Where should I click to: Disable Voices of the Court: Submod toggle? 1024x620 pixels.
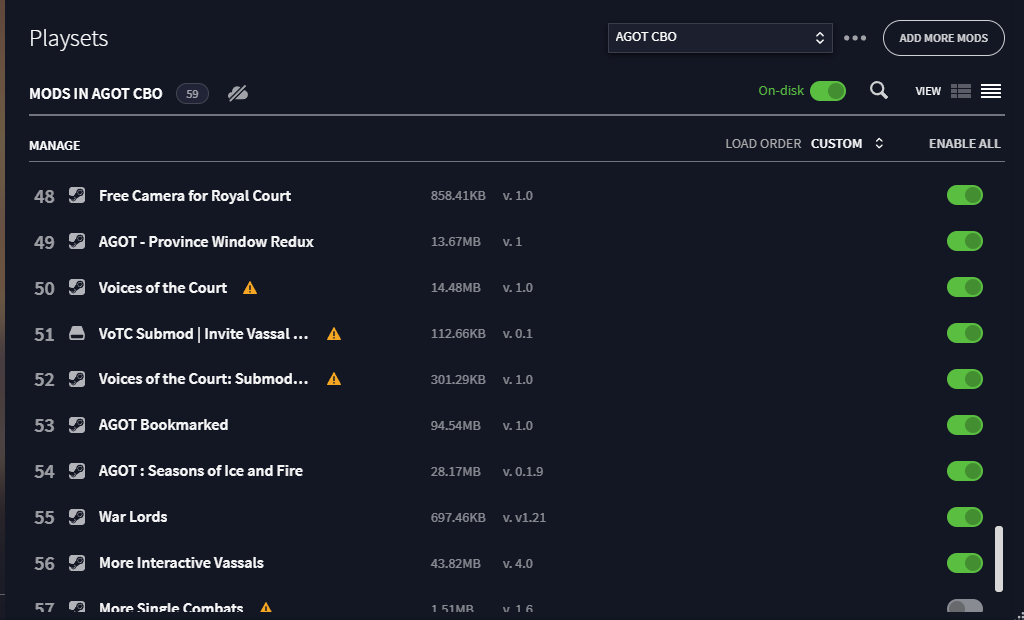tap(965, 379)
